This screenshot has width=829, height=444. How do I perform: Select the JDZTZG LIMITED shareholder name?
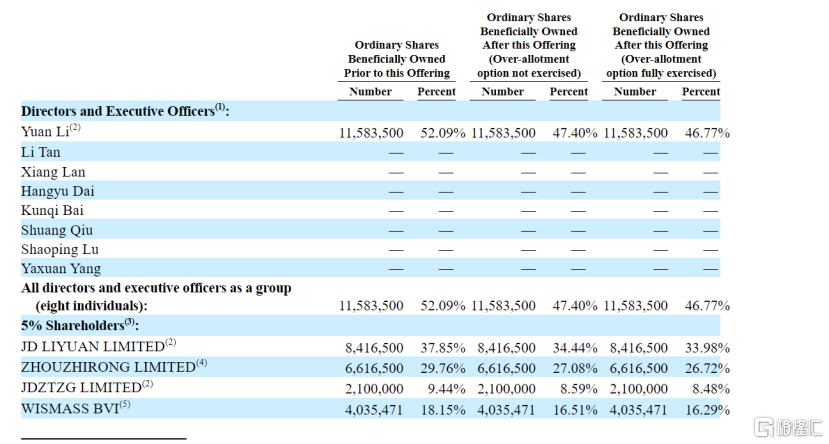pos(80,387)
